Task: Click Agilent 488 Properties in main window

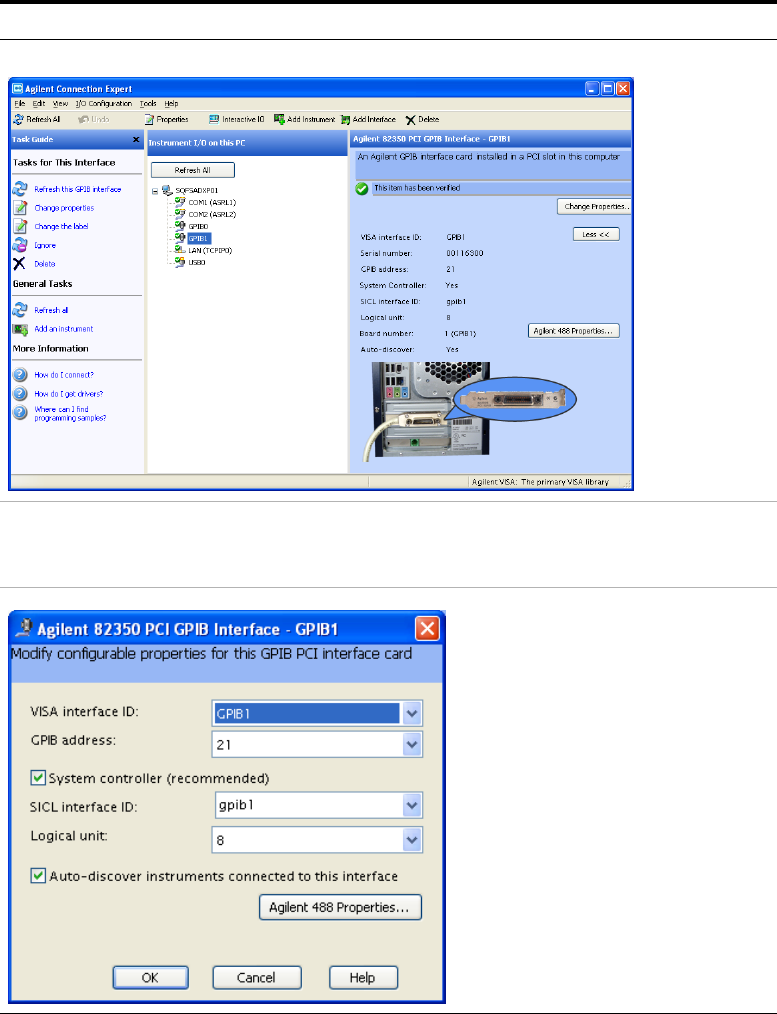Action: pyautogui.click(x=574, y=330)
